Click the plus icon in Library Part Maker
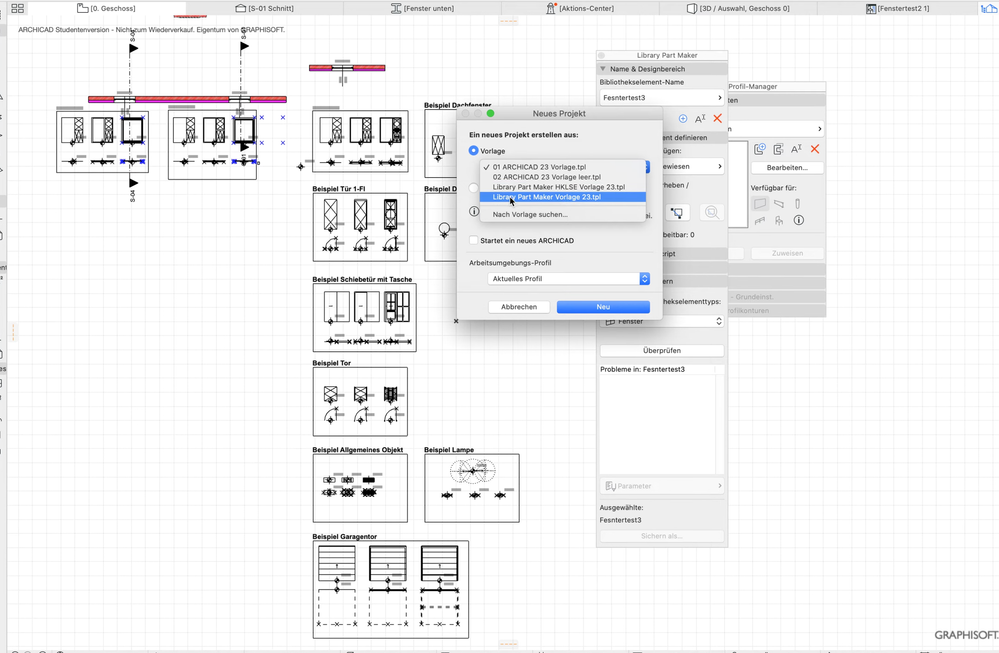 pyautogui.click(x=683, y=118)
